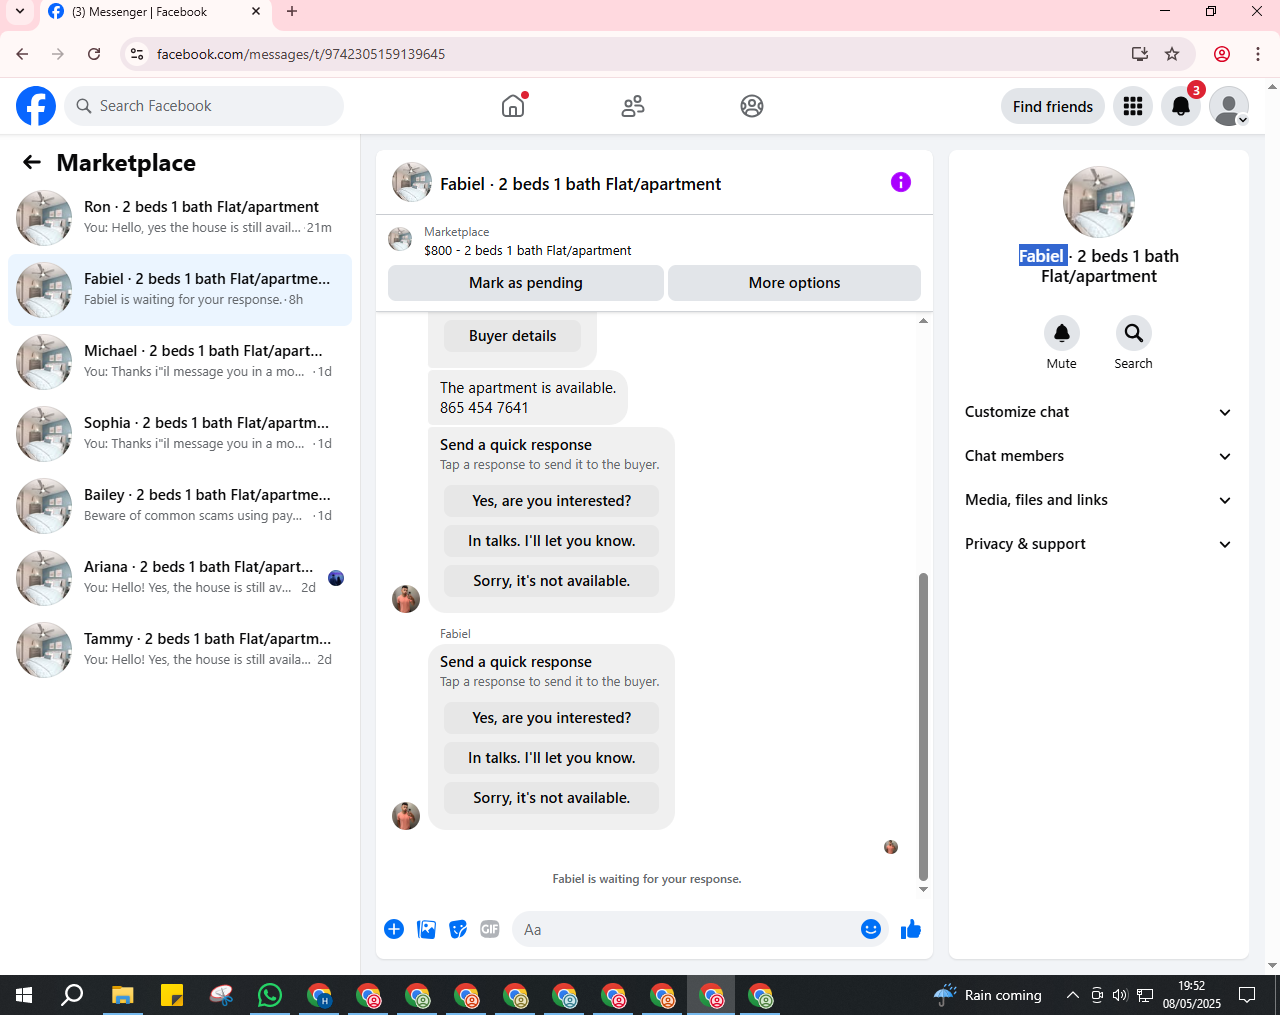Expand the Chat members section
The width and height of the screenshot is (1280, 1015).
(x=1099, y=456)
